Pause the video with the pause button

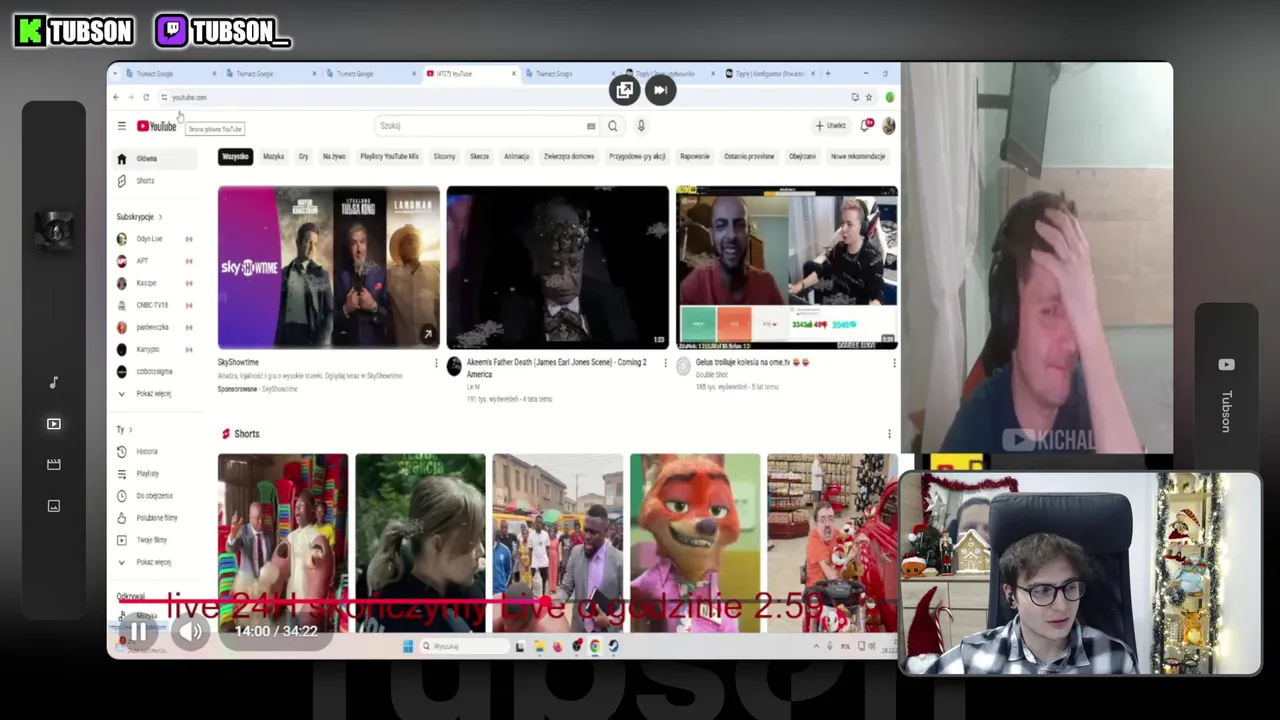point(139,631)
